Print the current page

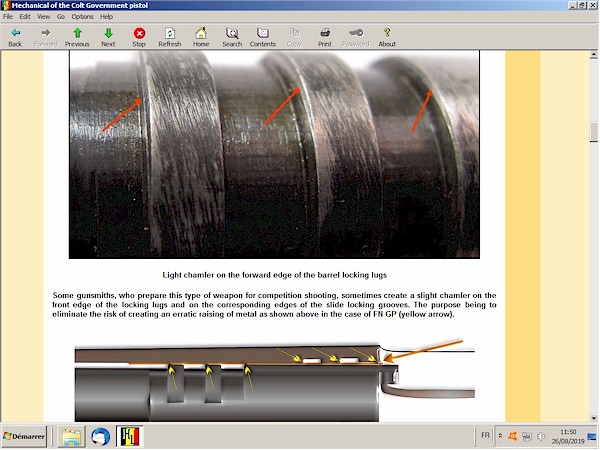tap(325, 37)
